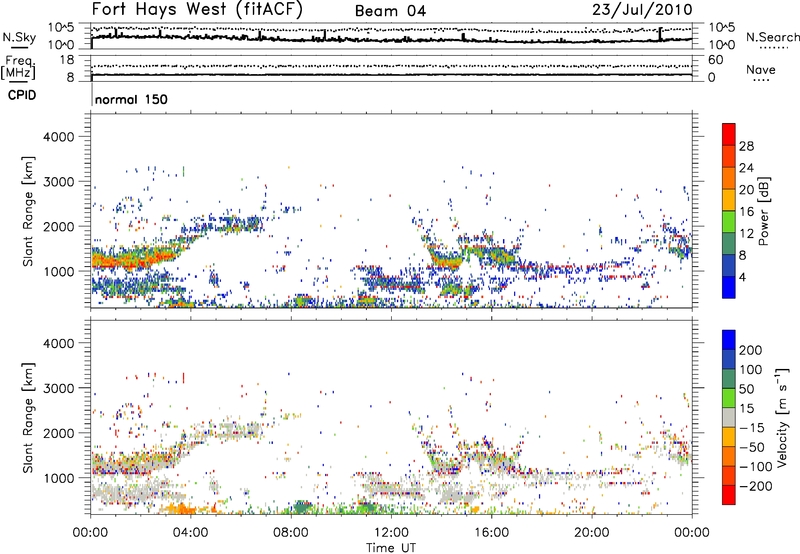Screen dimensions: 800x554
Task: Click the '60' Nave axis value
Action: pos(715,60)
